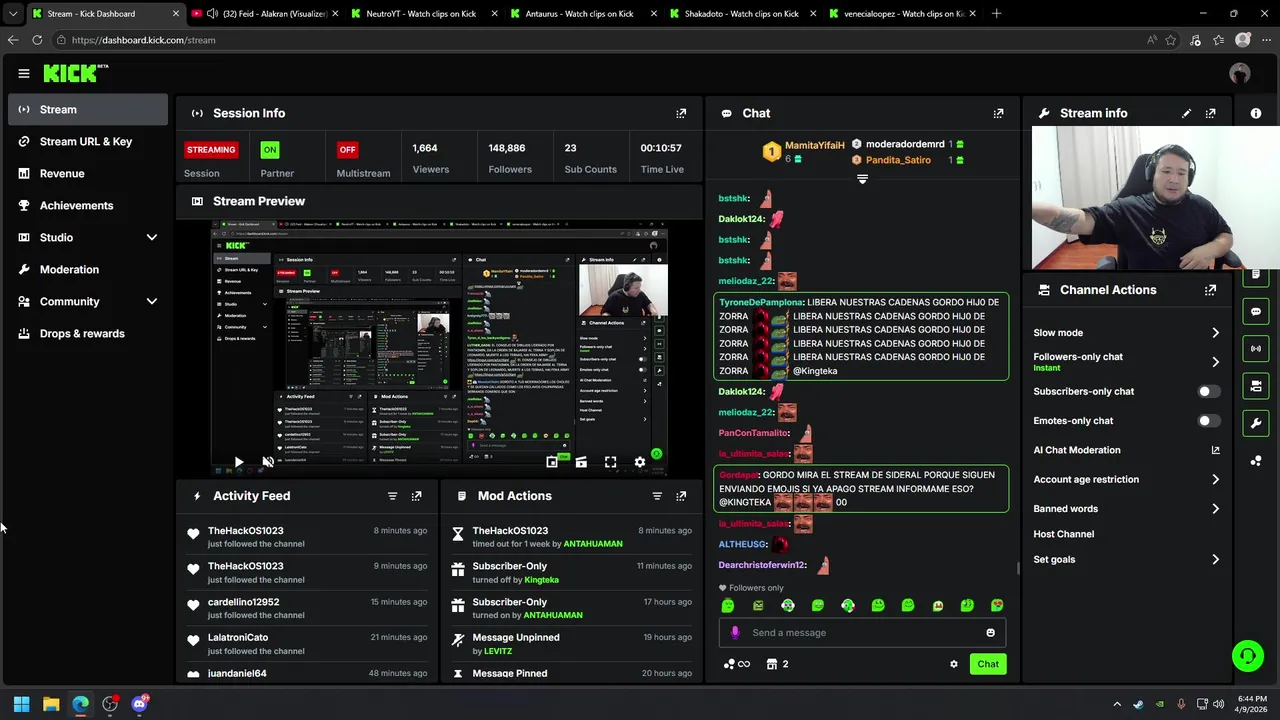This screenshot has height=720, width=1280.
Task: Open a new browser tab
Action: (996, 14)
